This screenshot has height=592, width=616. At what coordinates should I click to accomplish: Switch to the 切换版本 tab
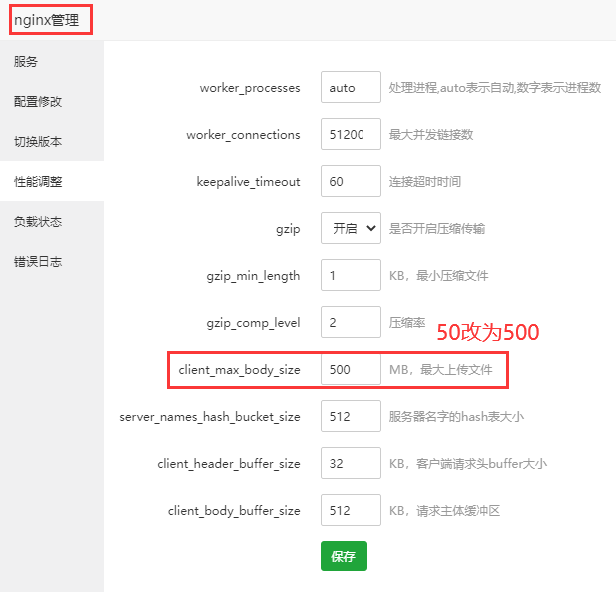(52, 141)
